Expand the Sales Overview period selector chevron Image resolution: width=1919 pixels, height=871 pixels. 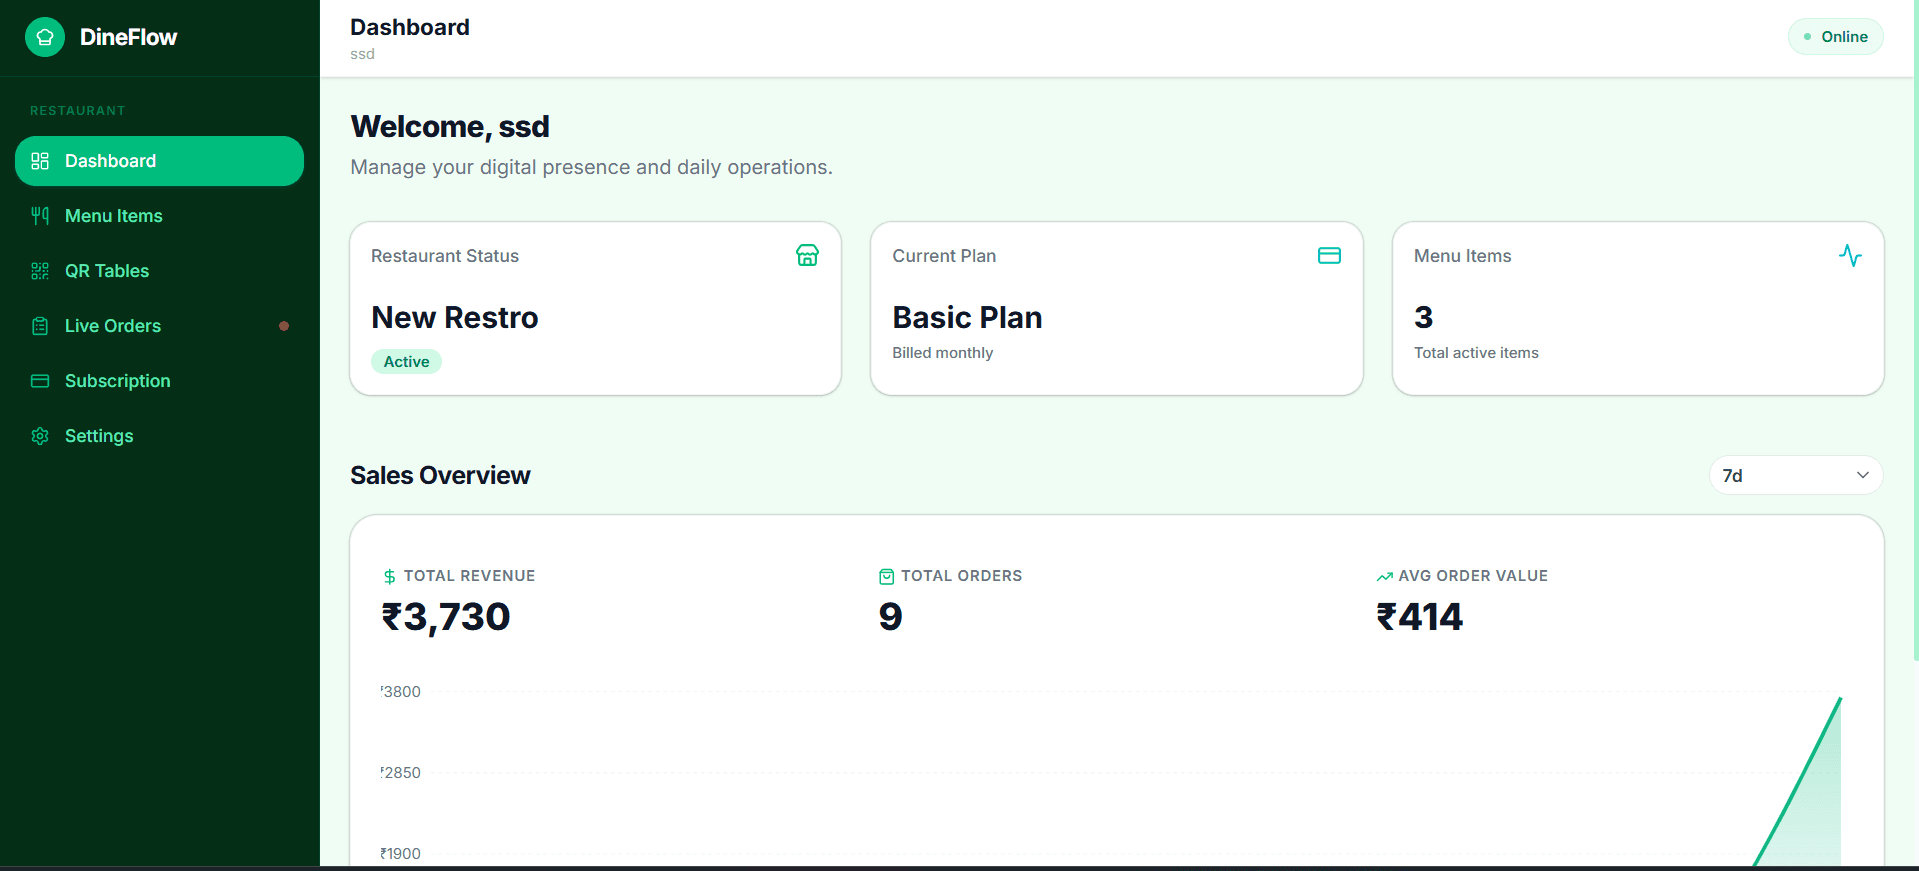(x=1862, y=475)
